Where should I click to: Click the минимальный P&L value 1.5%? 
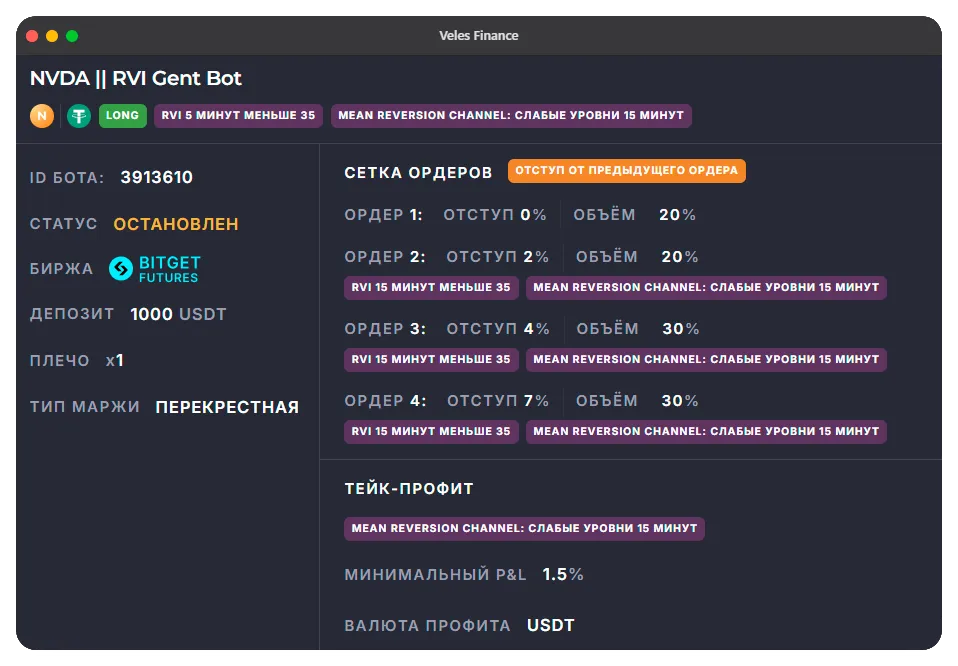[x=563, y=575]
